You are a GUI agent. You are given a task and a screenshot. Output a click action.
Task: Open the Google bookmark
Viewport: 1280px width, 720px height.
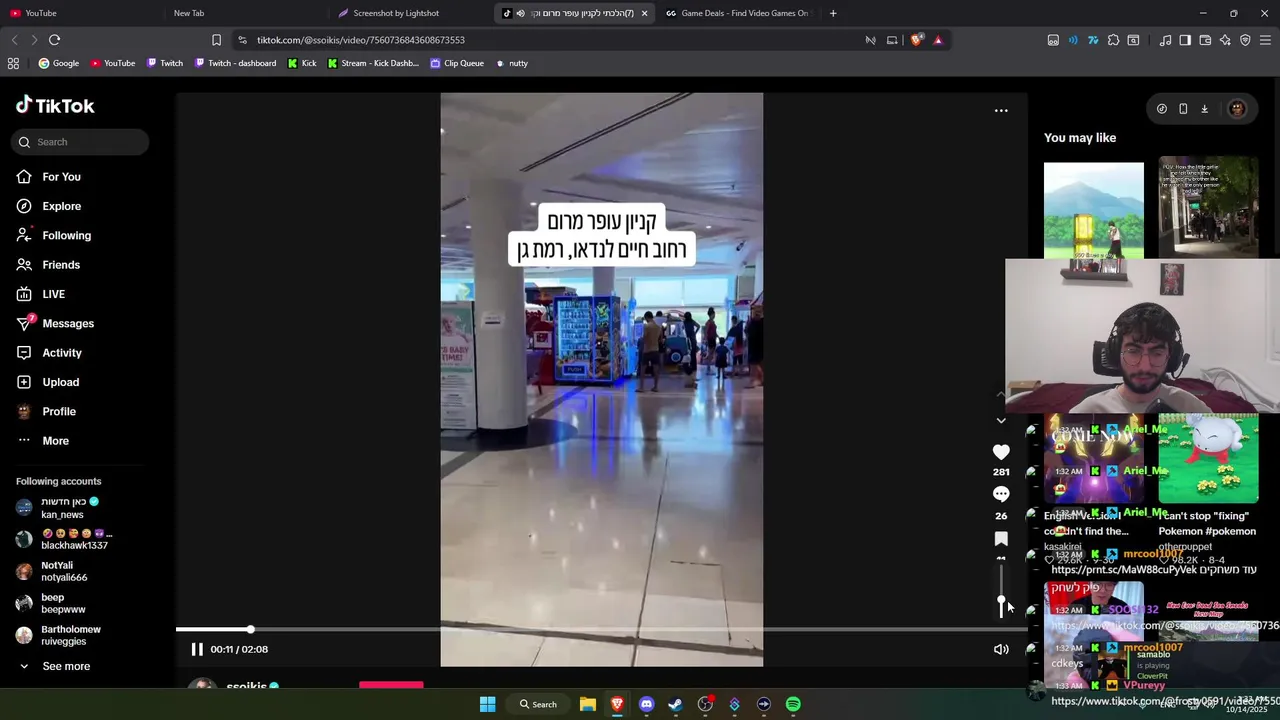58,63
